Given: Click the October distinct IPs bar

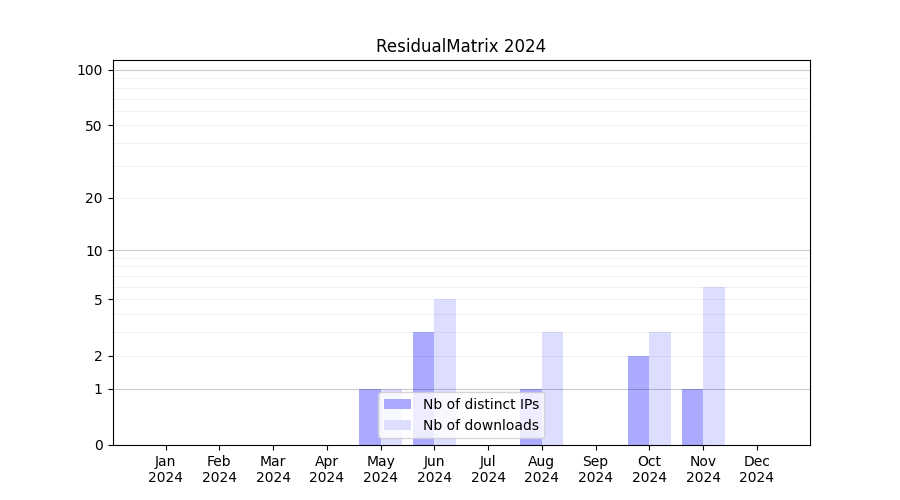Looking at the screenshot, I should click(x=638, y=400).
